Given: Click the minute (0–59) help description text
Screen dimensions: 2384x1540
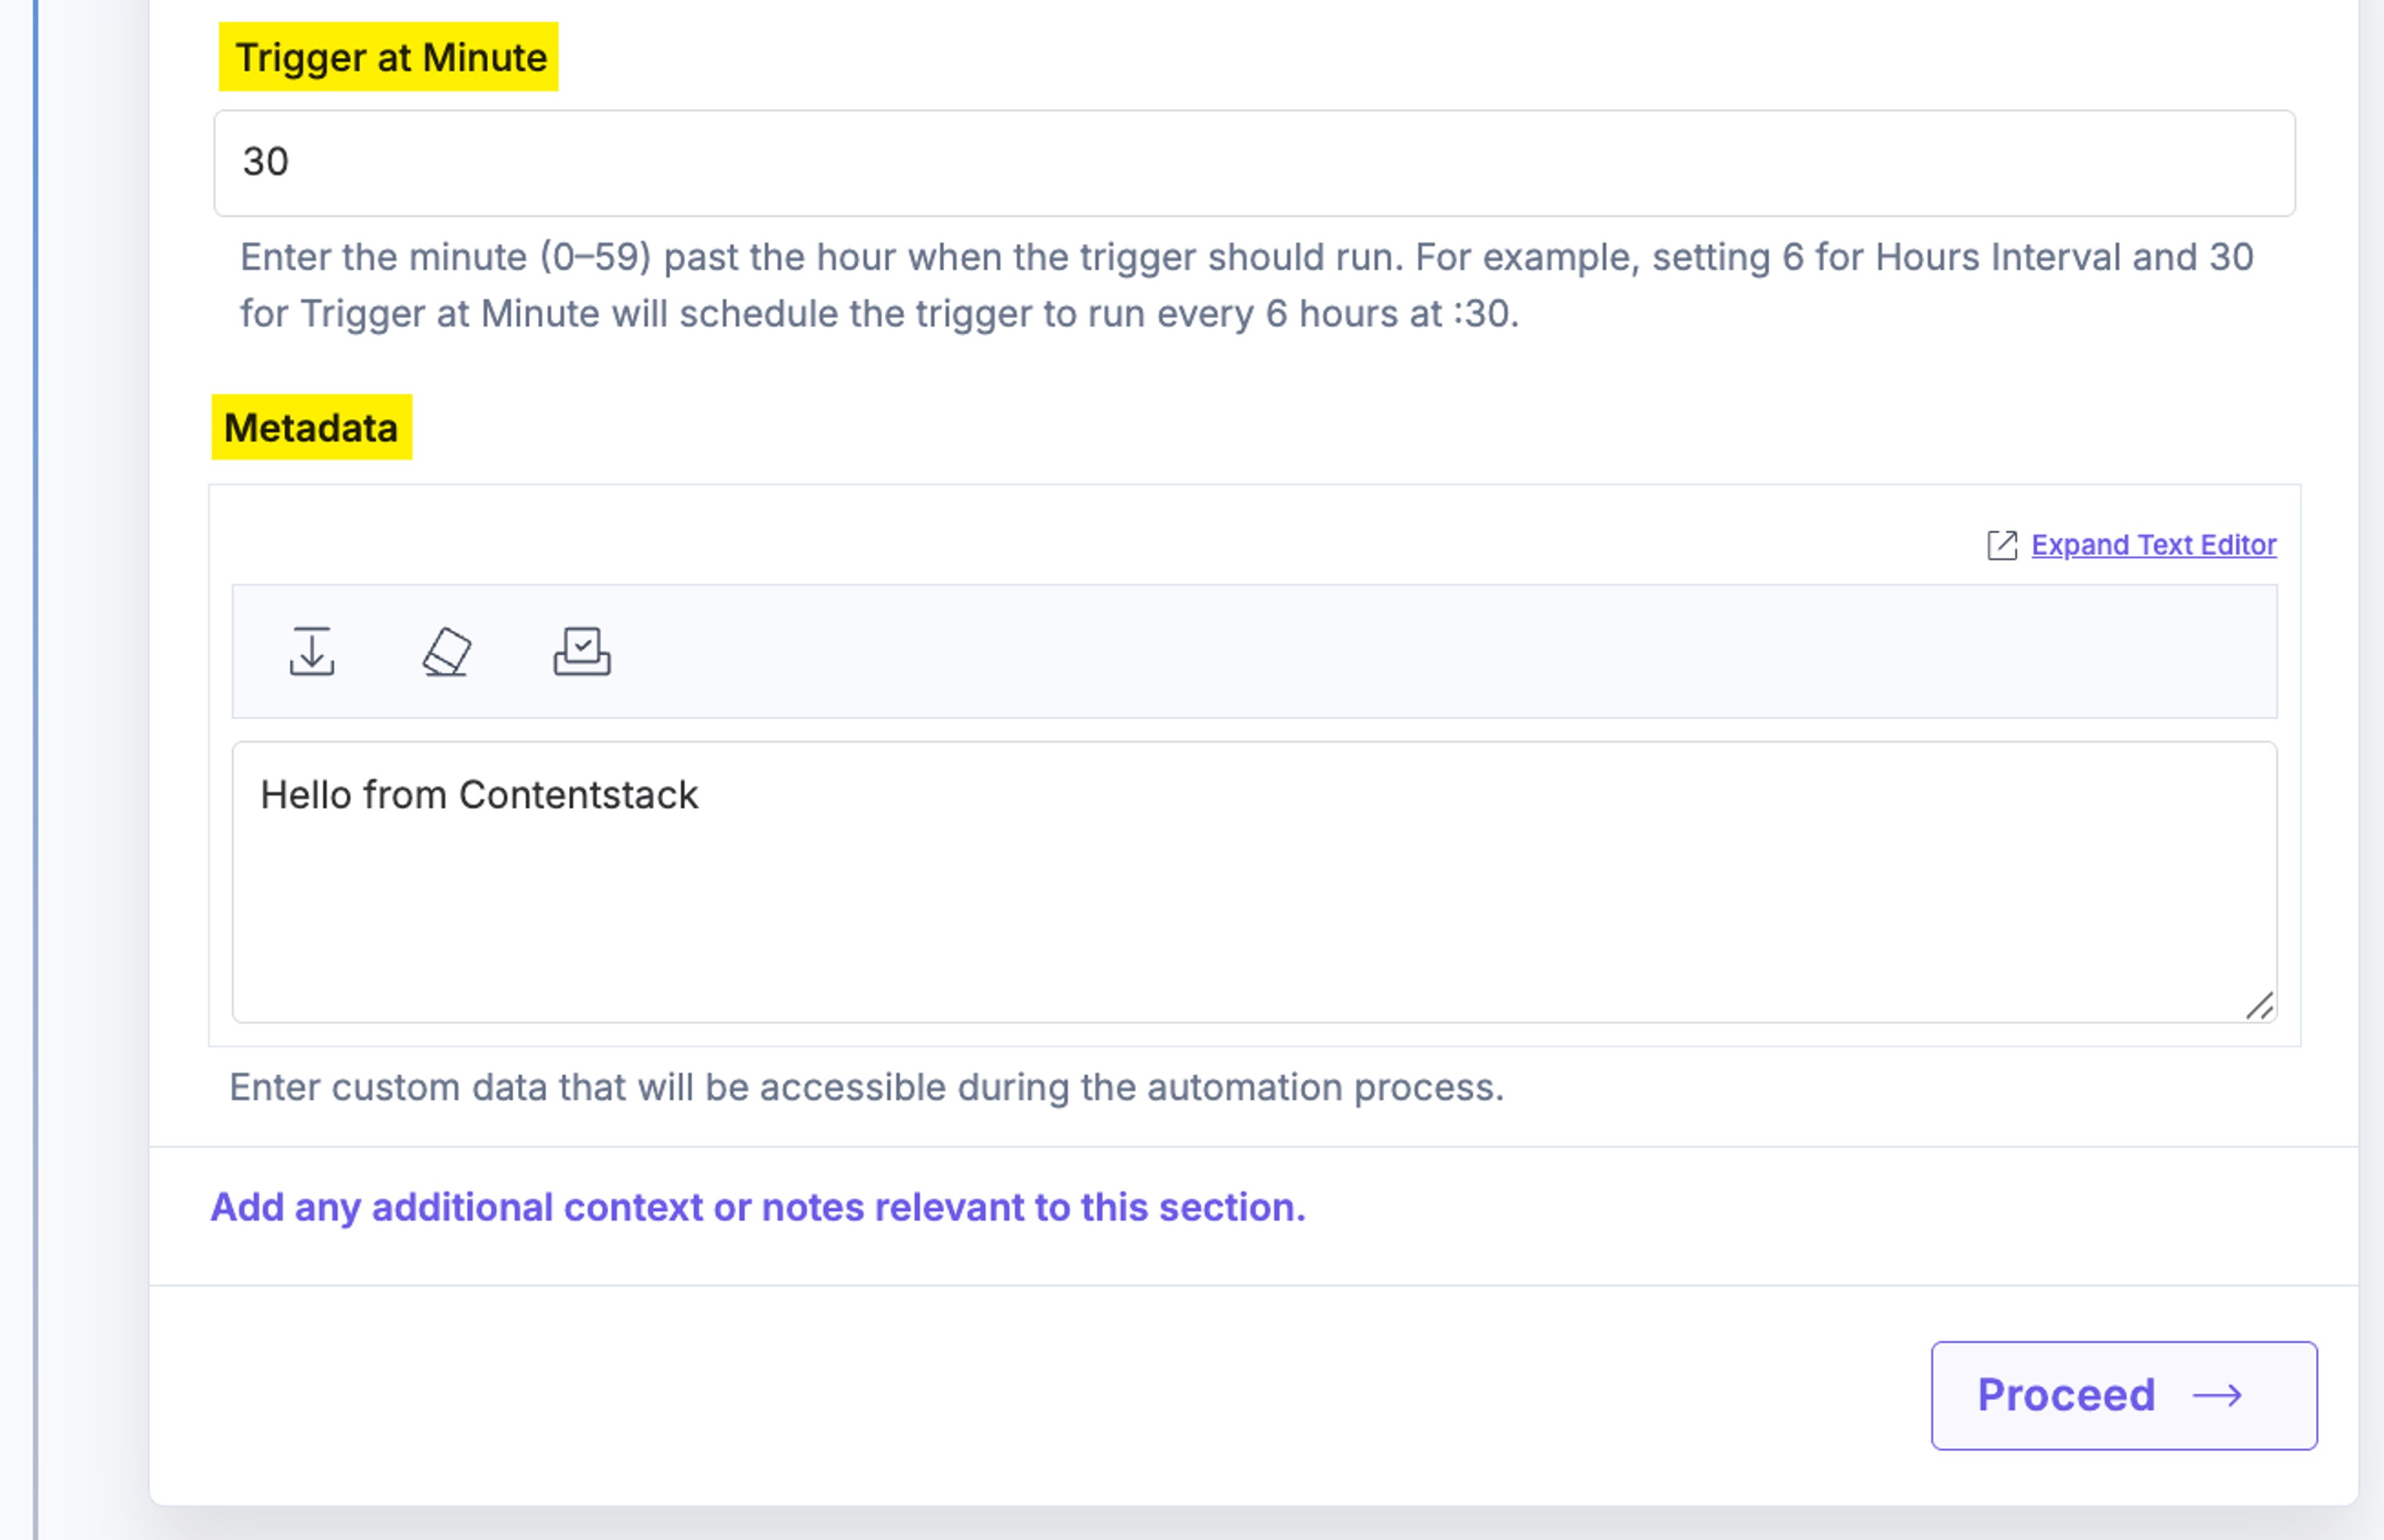Looking at the screenshot, I should [1246, 285].
